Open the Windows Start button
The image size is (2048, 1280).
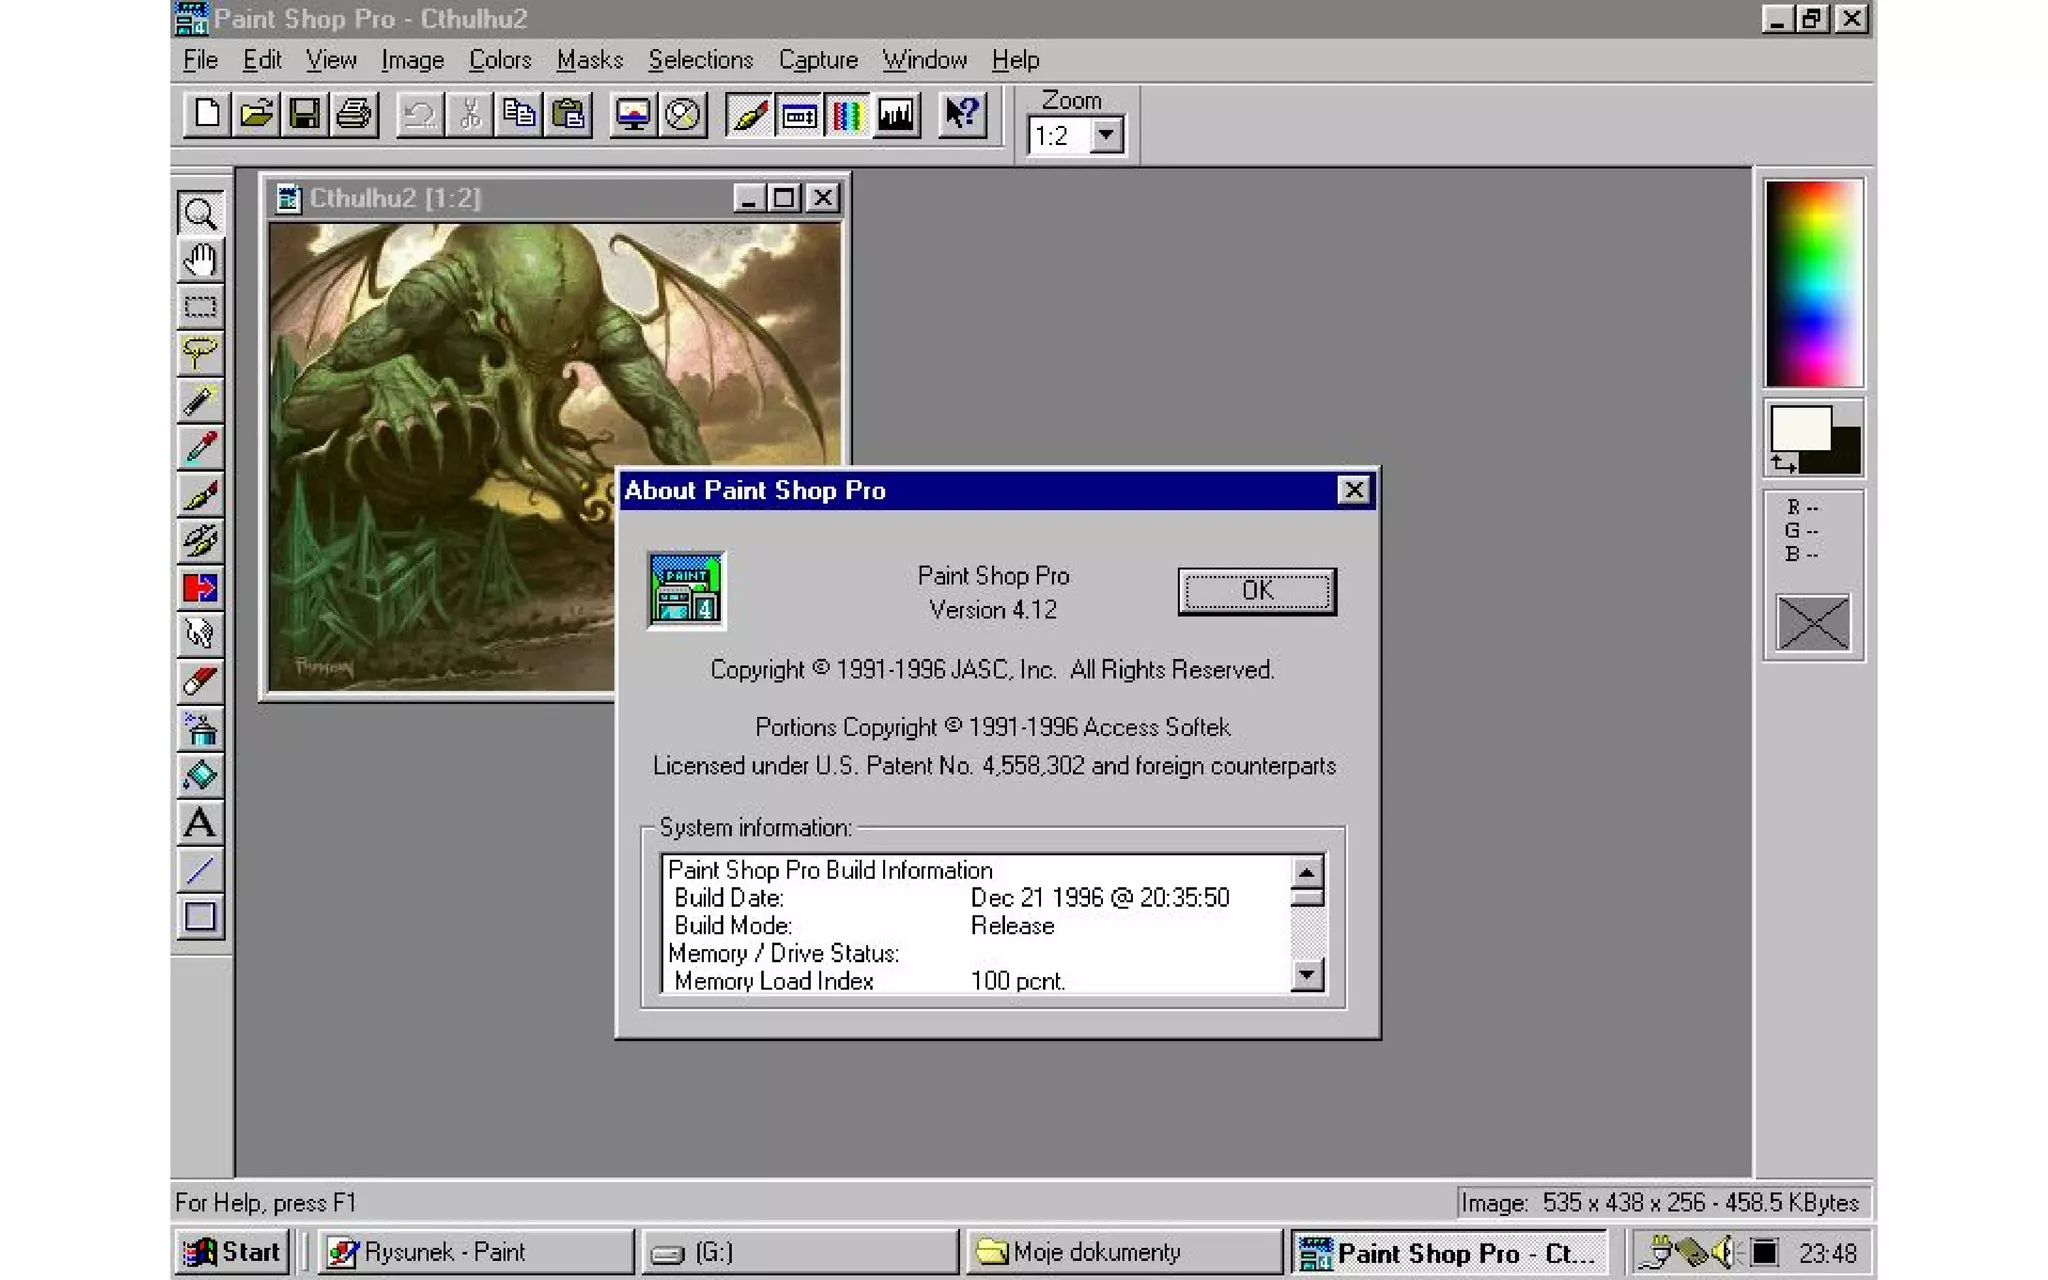click(x=233, y=1252)
